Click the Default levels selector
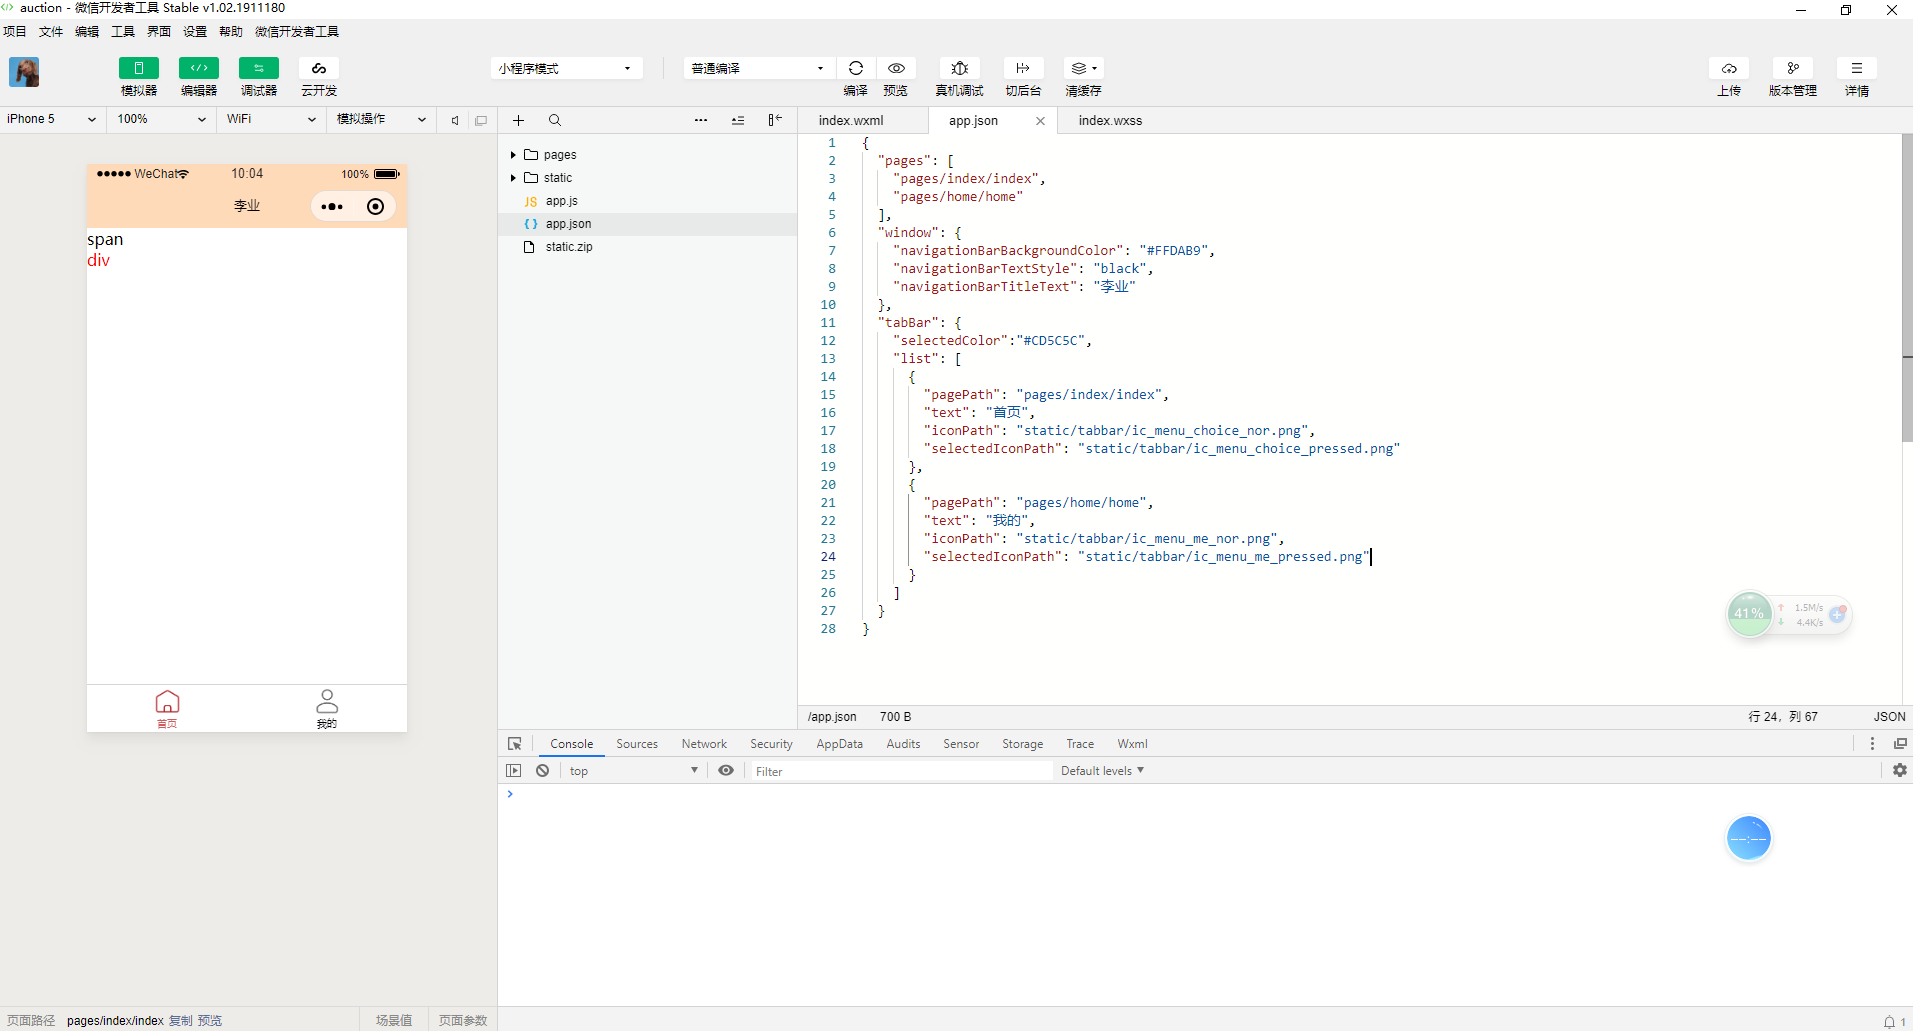This screenshot has height=1031, width=1913. [x=1102, y=771]
